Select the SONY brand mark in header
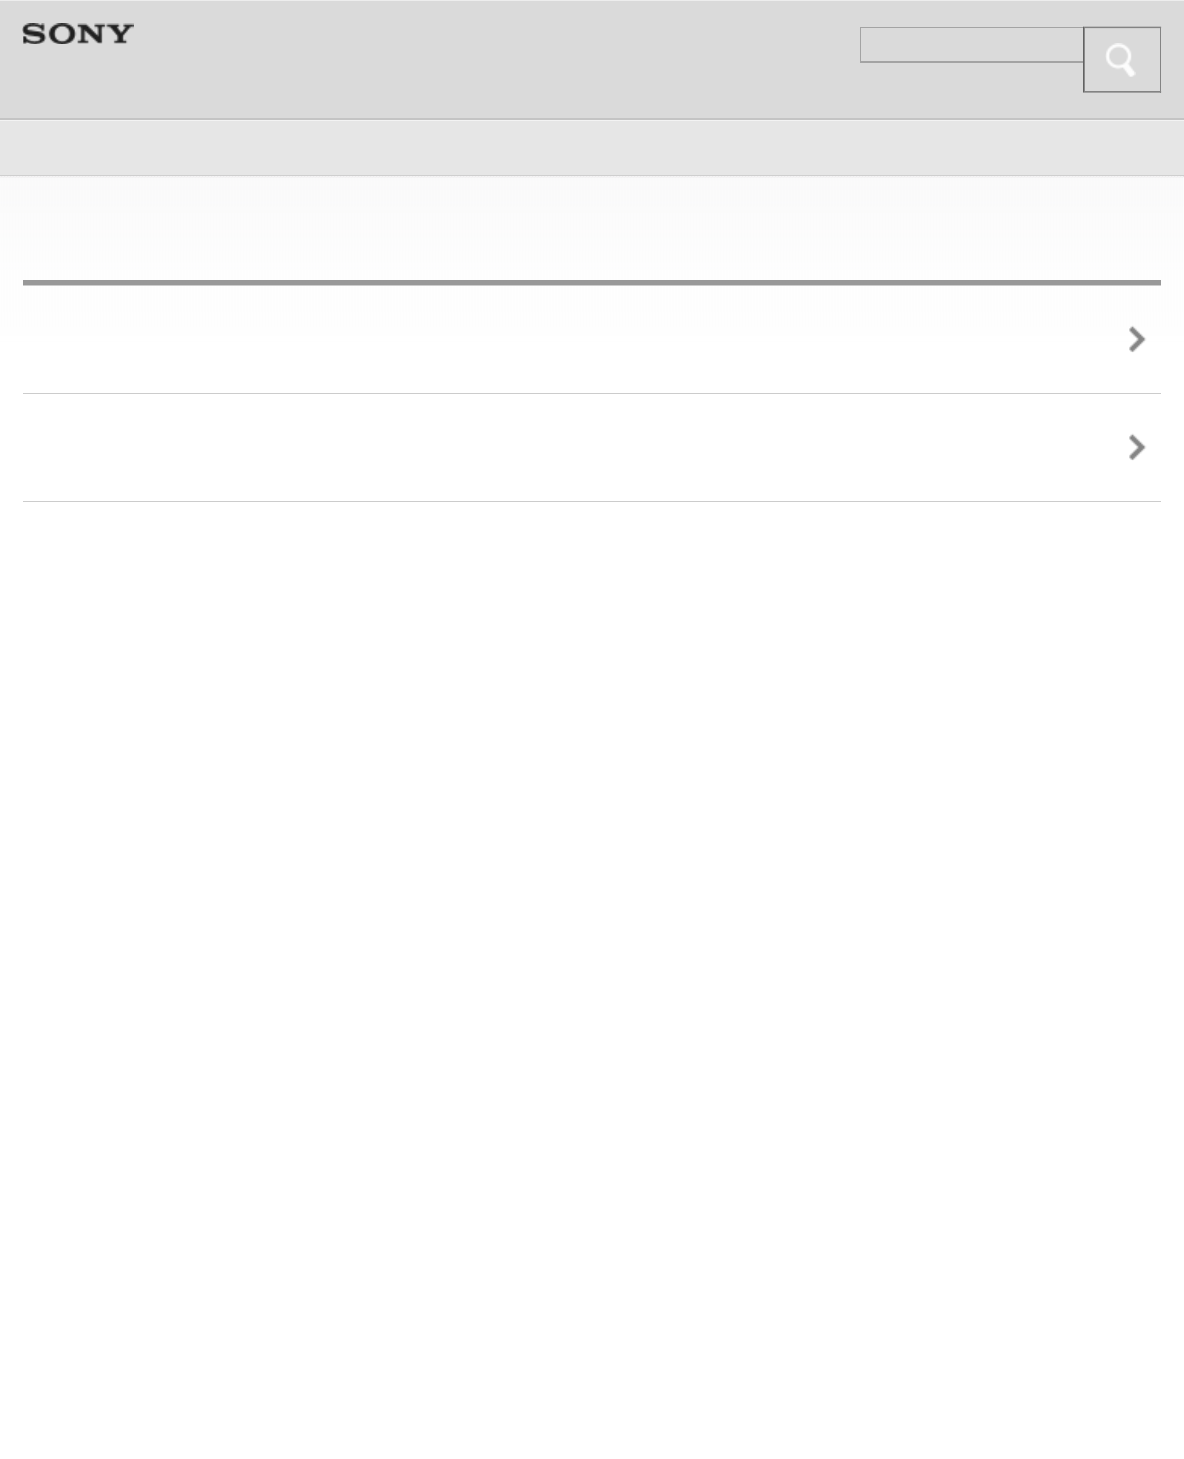Screen dimensions: 1184x1459 78,34
